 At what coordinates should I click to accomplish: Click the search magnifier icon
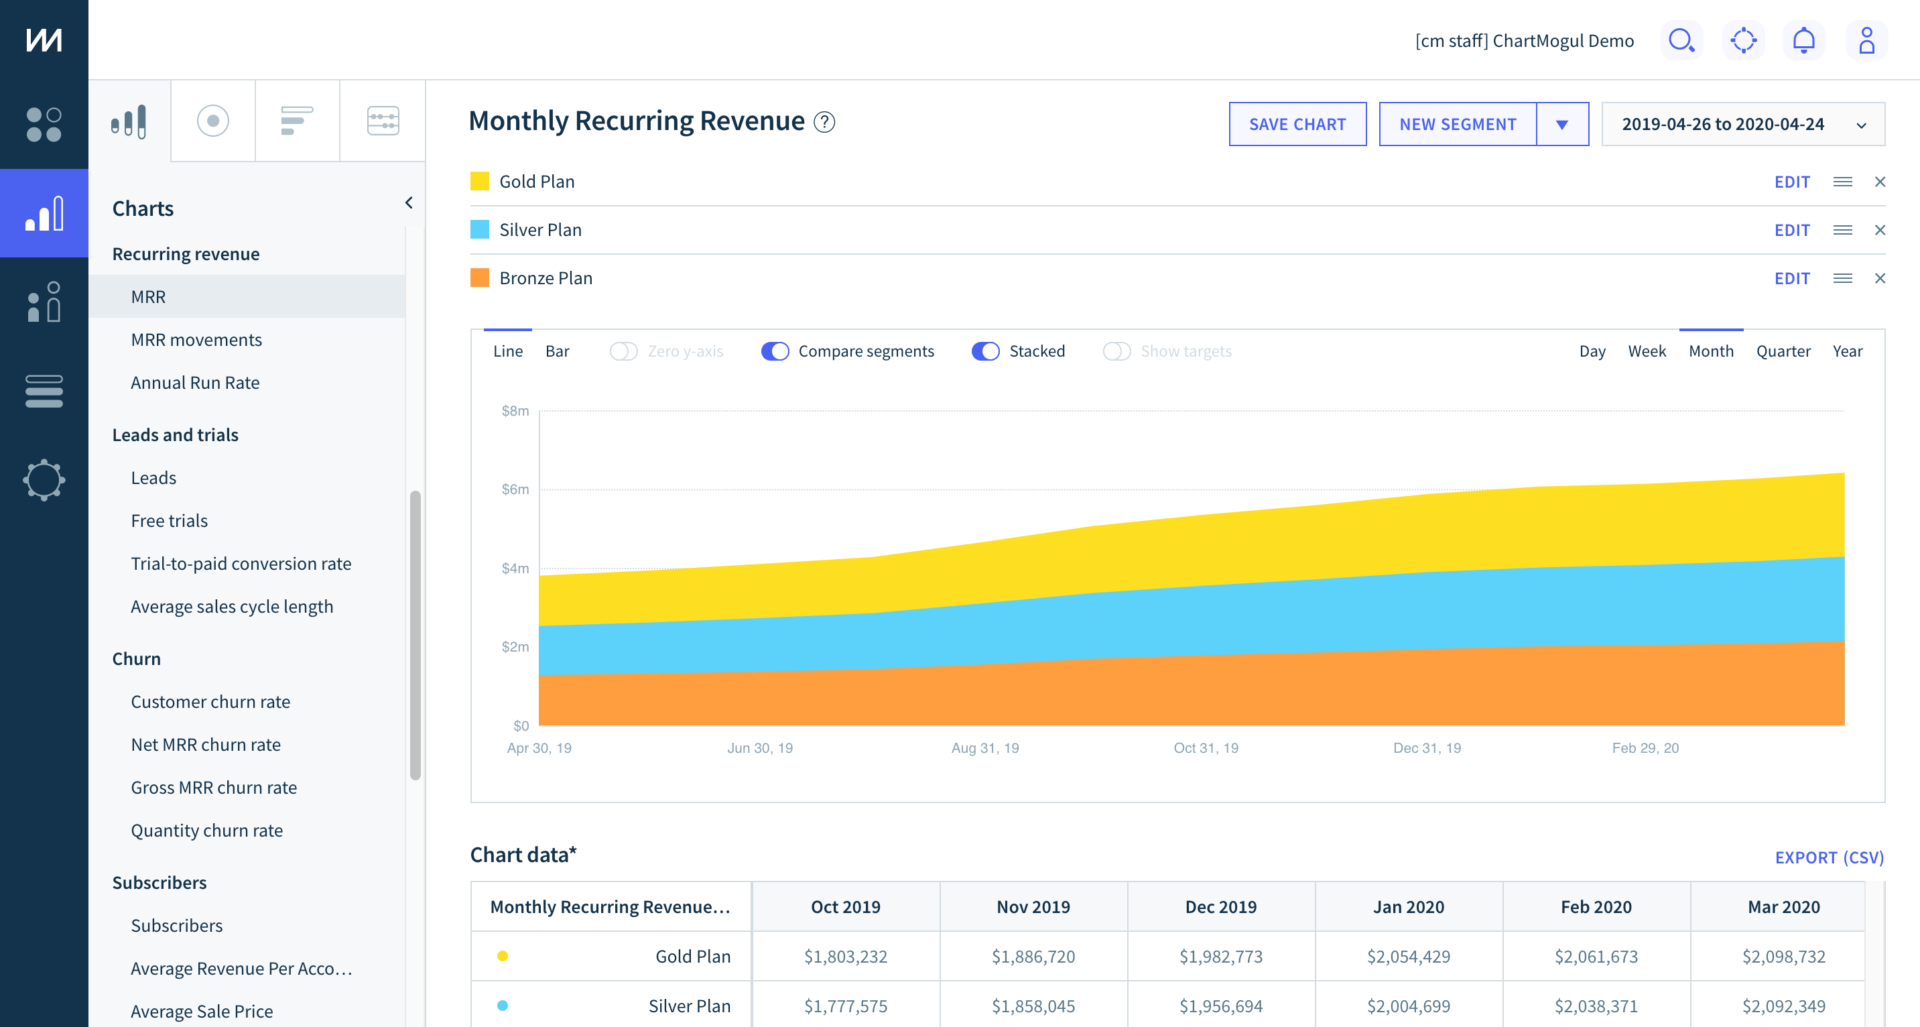(1682, 40)
